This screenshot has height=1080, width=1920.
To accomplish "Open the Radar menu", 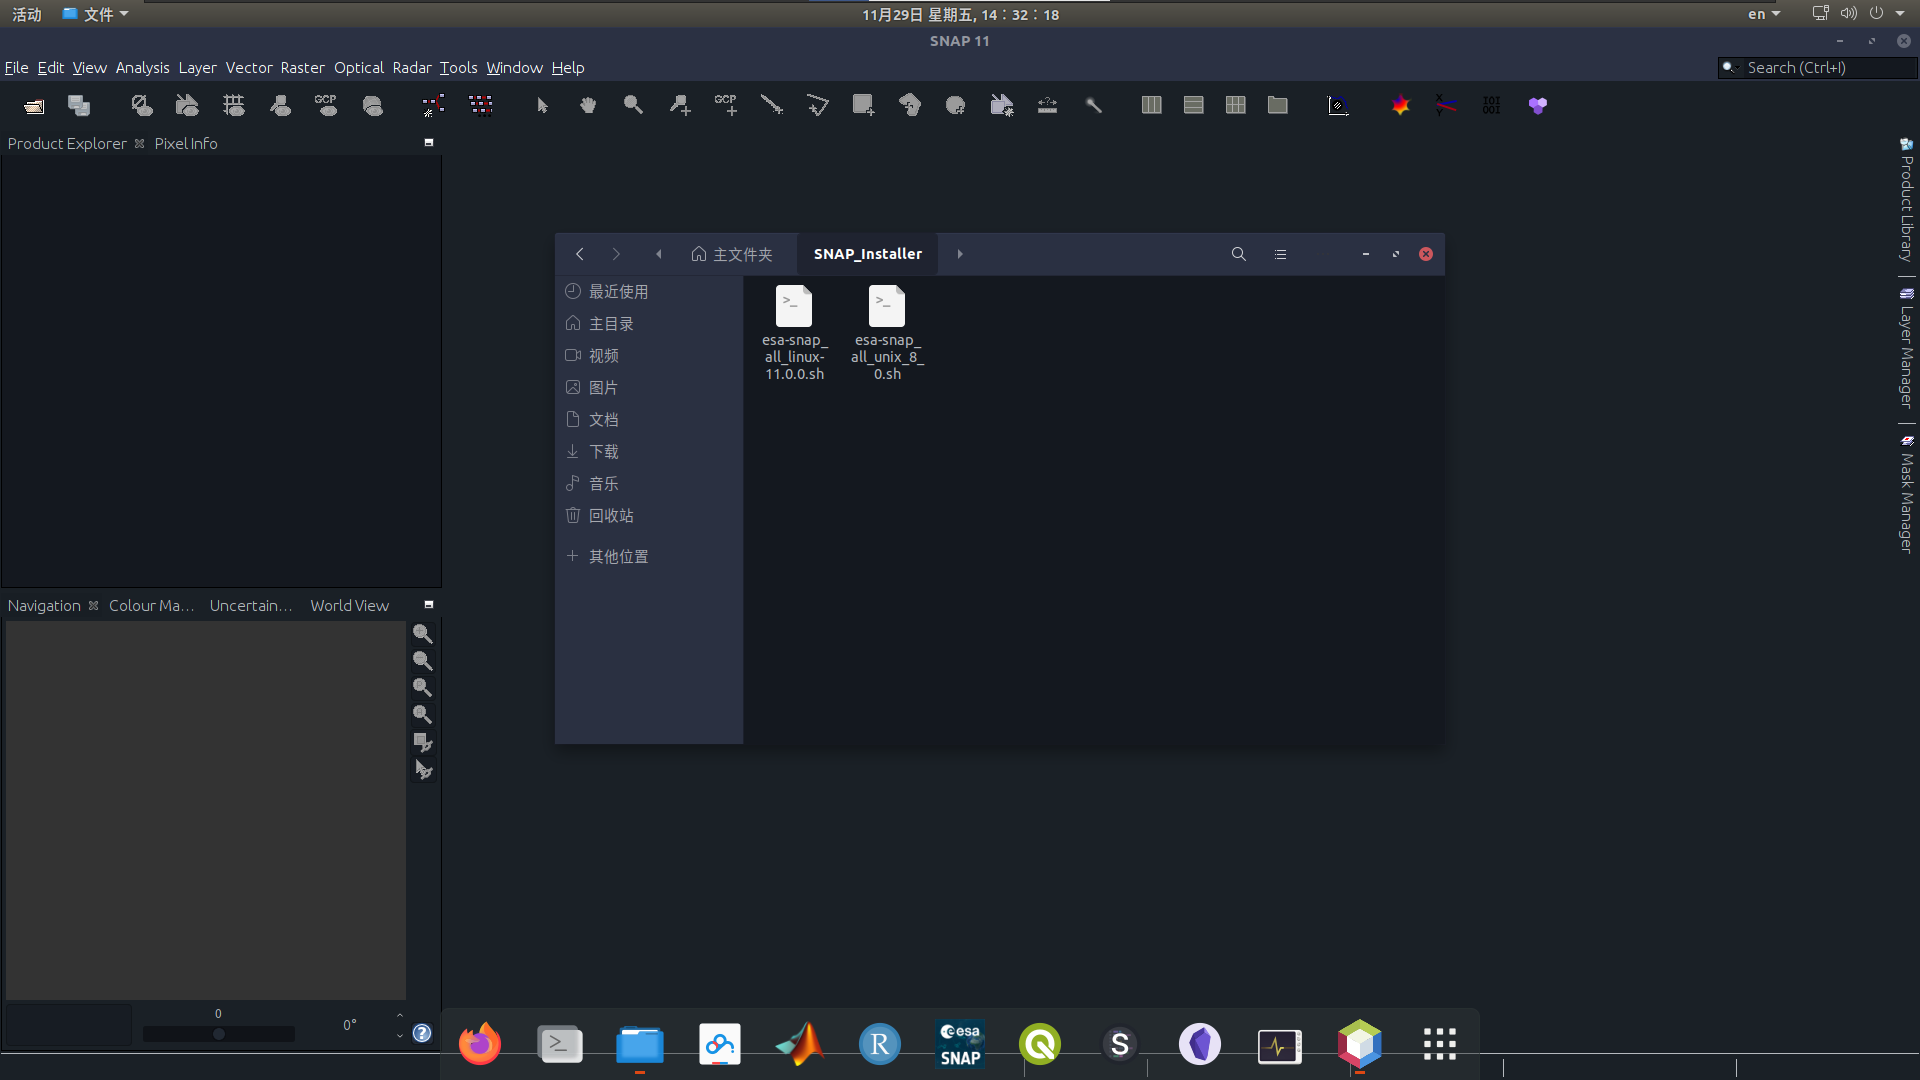I will click(412, 68).
